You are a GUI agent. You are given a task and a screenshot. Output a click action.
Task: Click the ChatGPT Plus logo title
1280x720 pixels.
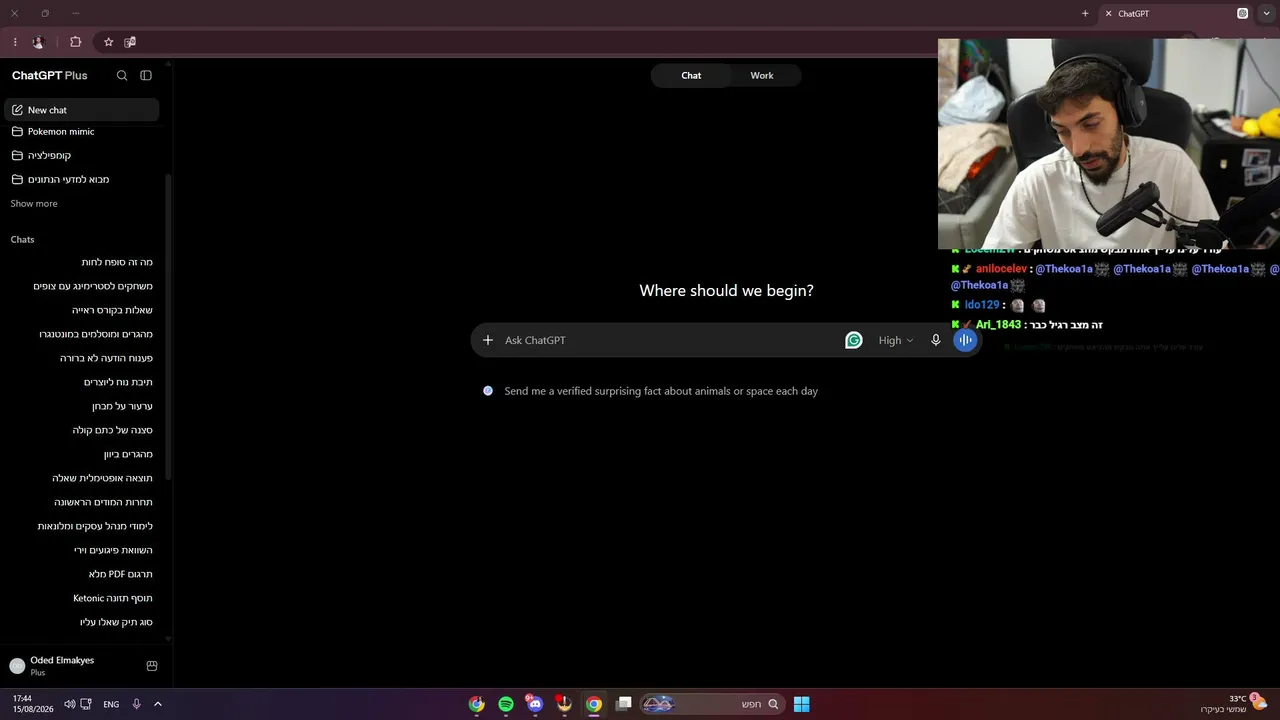coord(50,75)
